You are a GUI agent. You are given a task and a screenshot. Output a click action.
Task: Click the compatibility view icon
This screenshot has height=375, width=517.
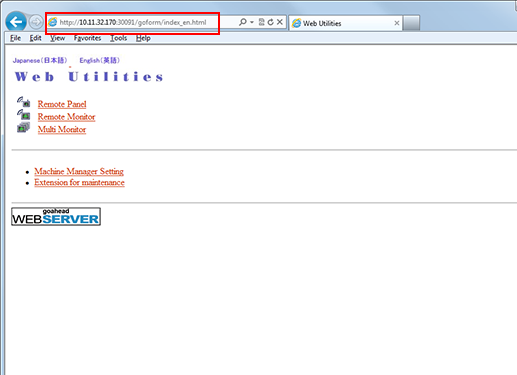click(262, 22)
